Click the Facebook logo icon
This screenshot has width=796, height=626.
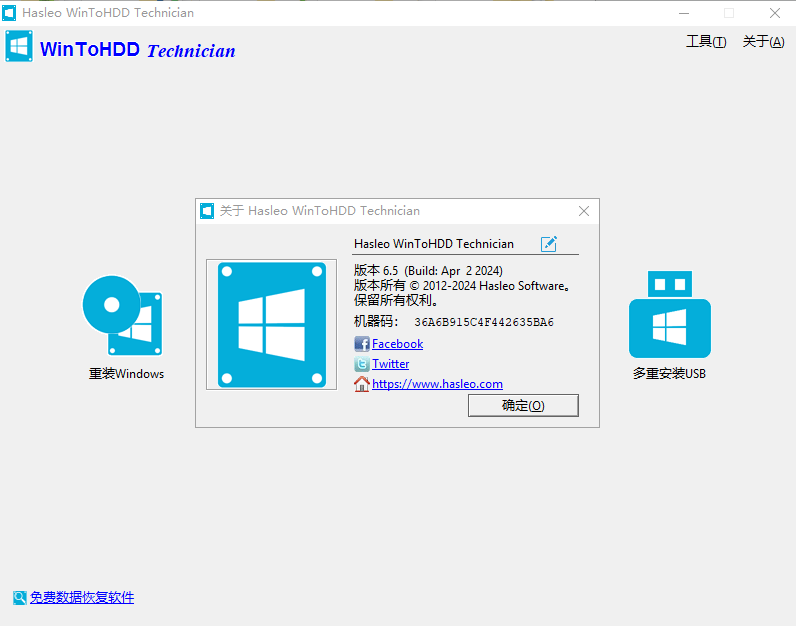(361, 344)
